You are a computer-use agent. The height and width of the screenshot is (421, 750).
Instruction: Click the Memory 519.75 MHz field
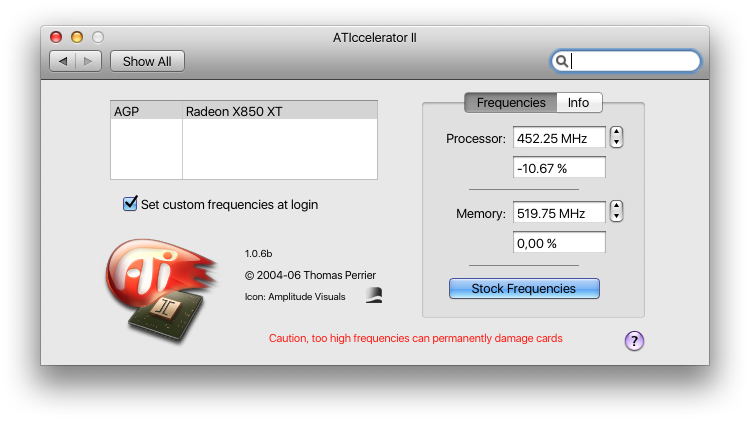[x=559, y=212]
